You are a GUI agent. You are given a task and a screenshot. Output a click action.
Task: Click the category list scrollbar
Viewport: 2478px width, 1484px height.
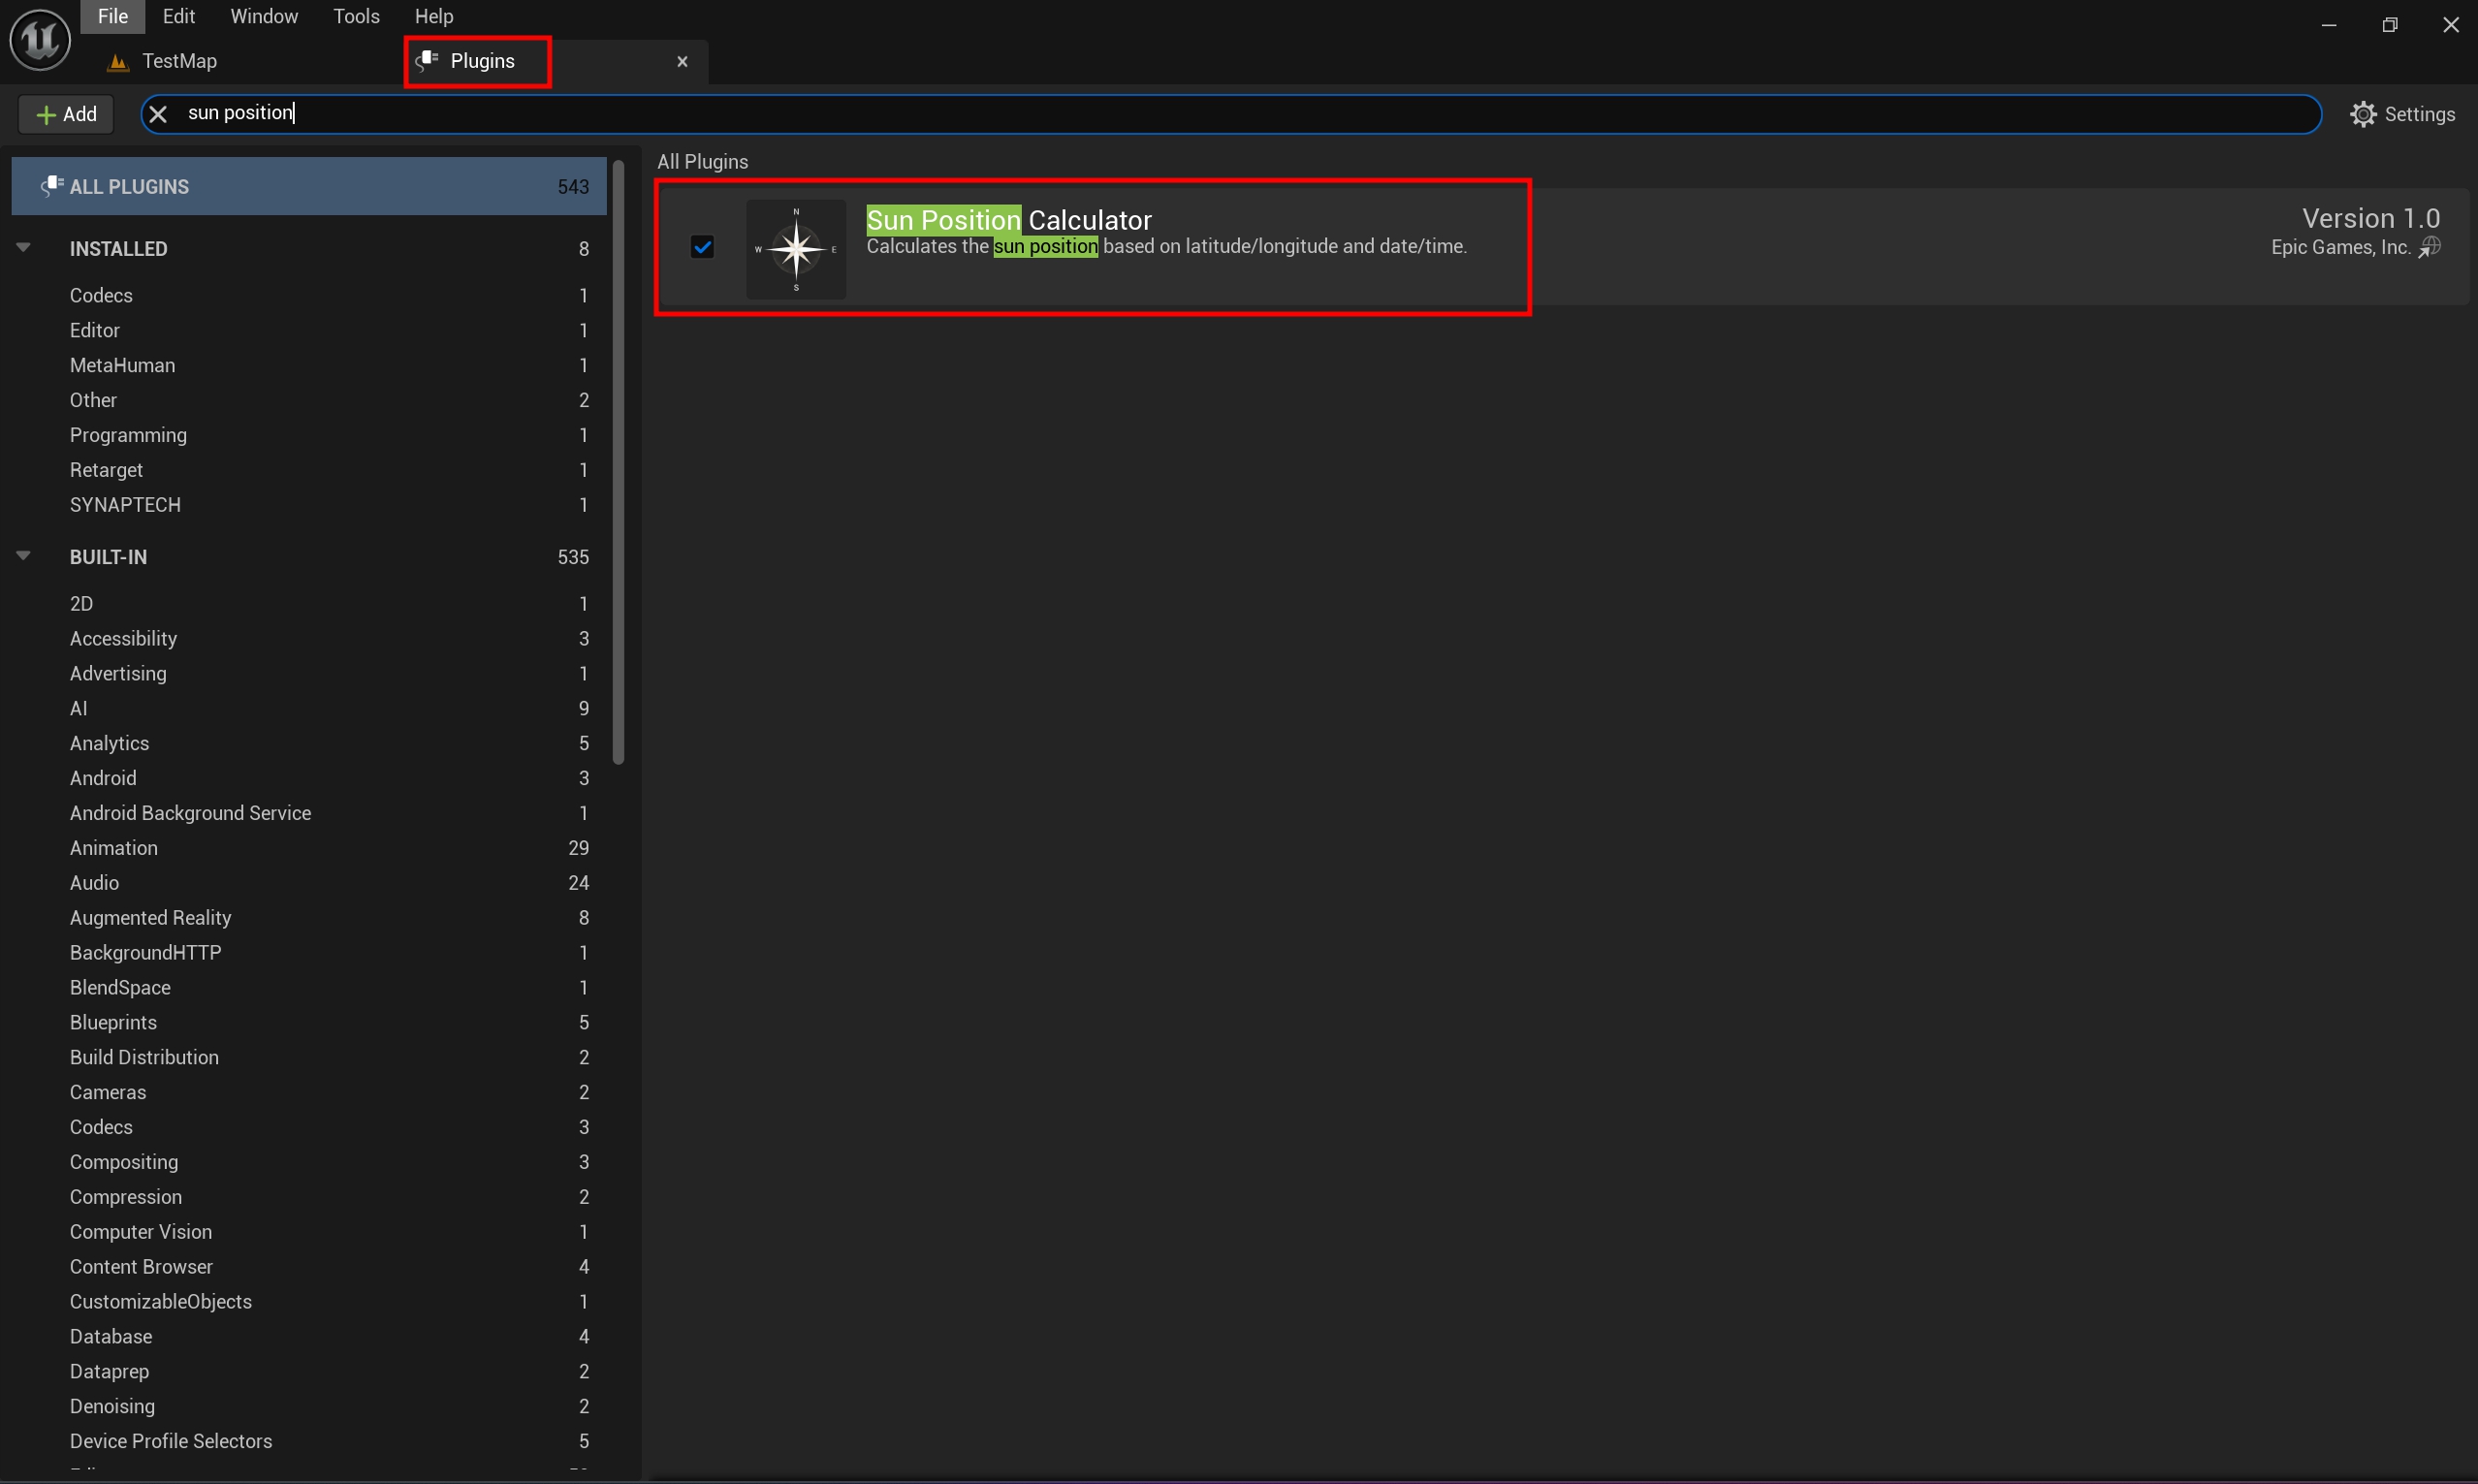pos(618,460)
